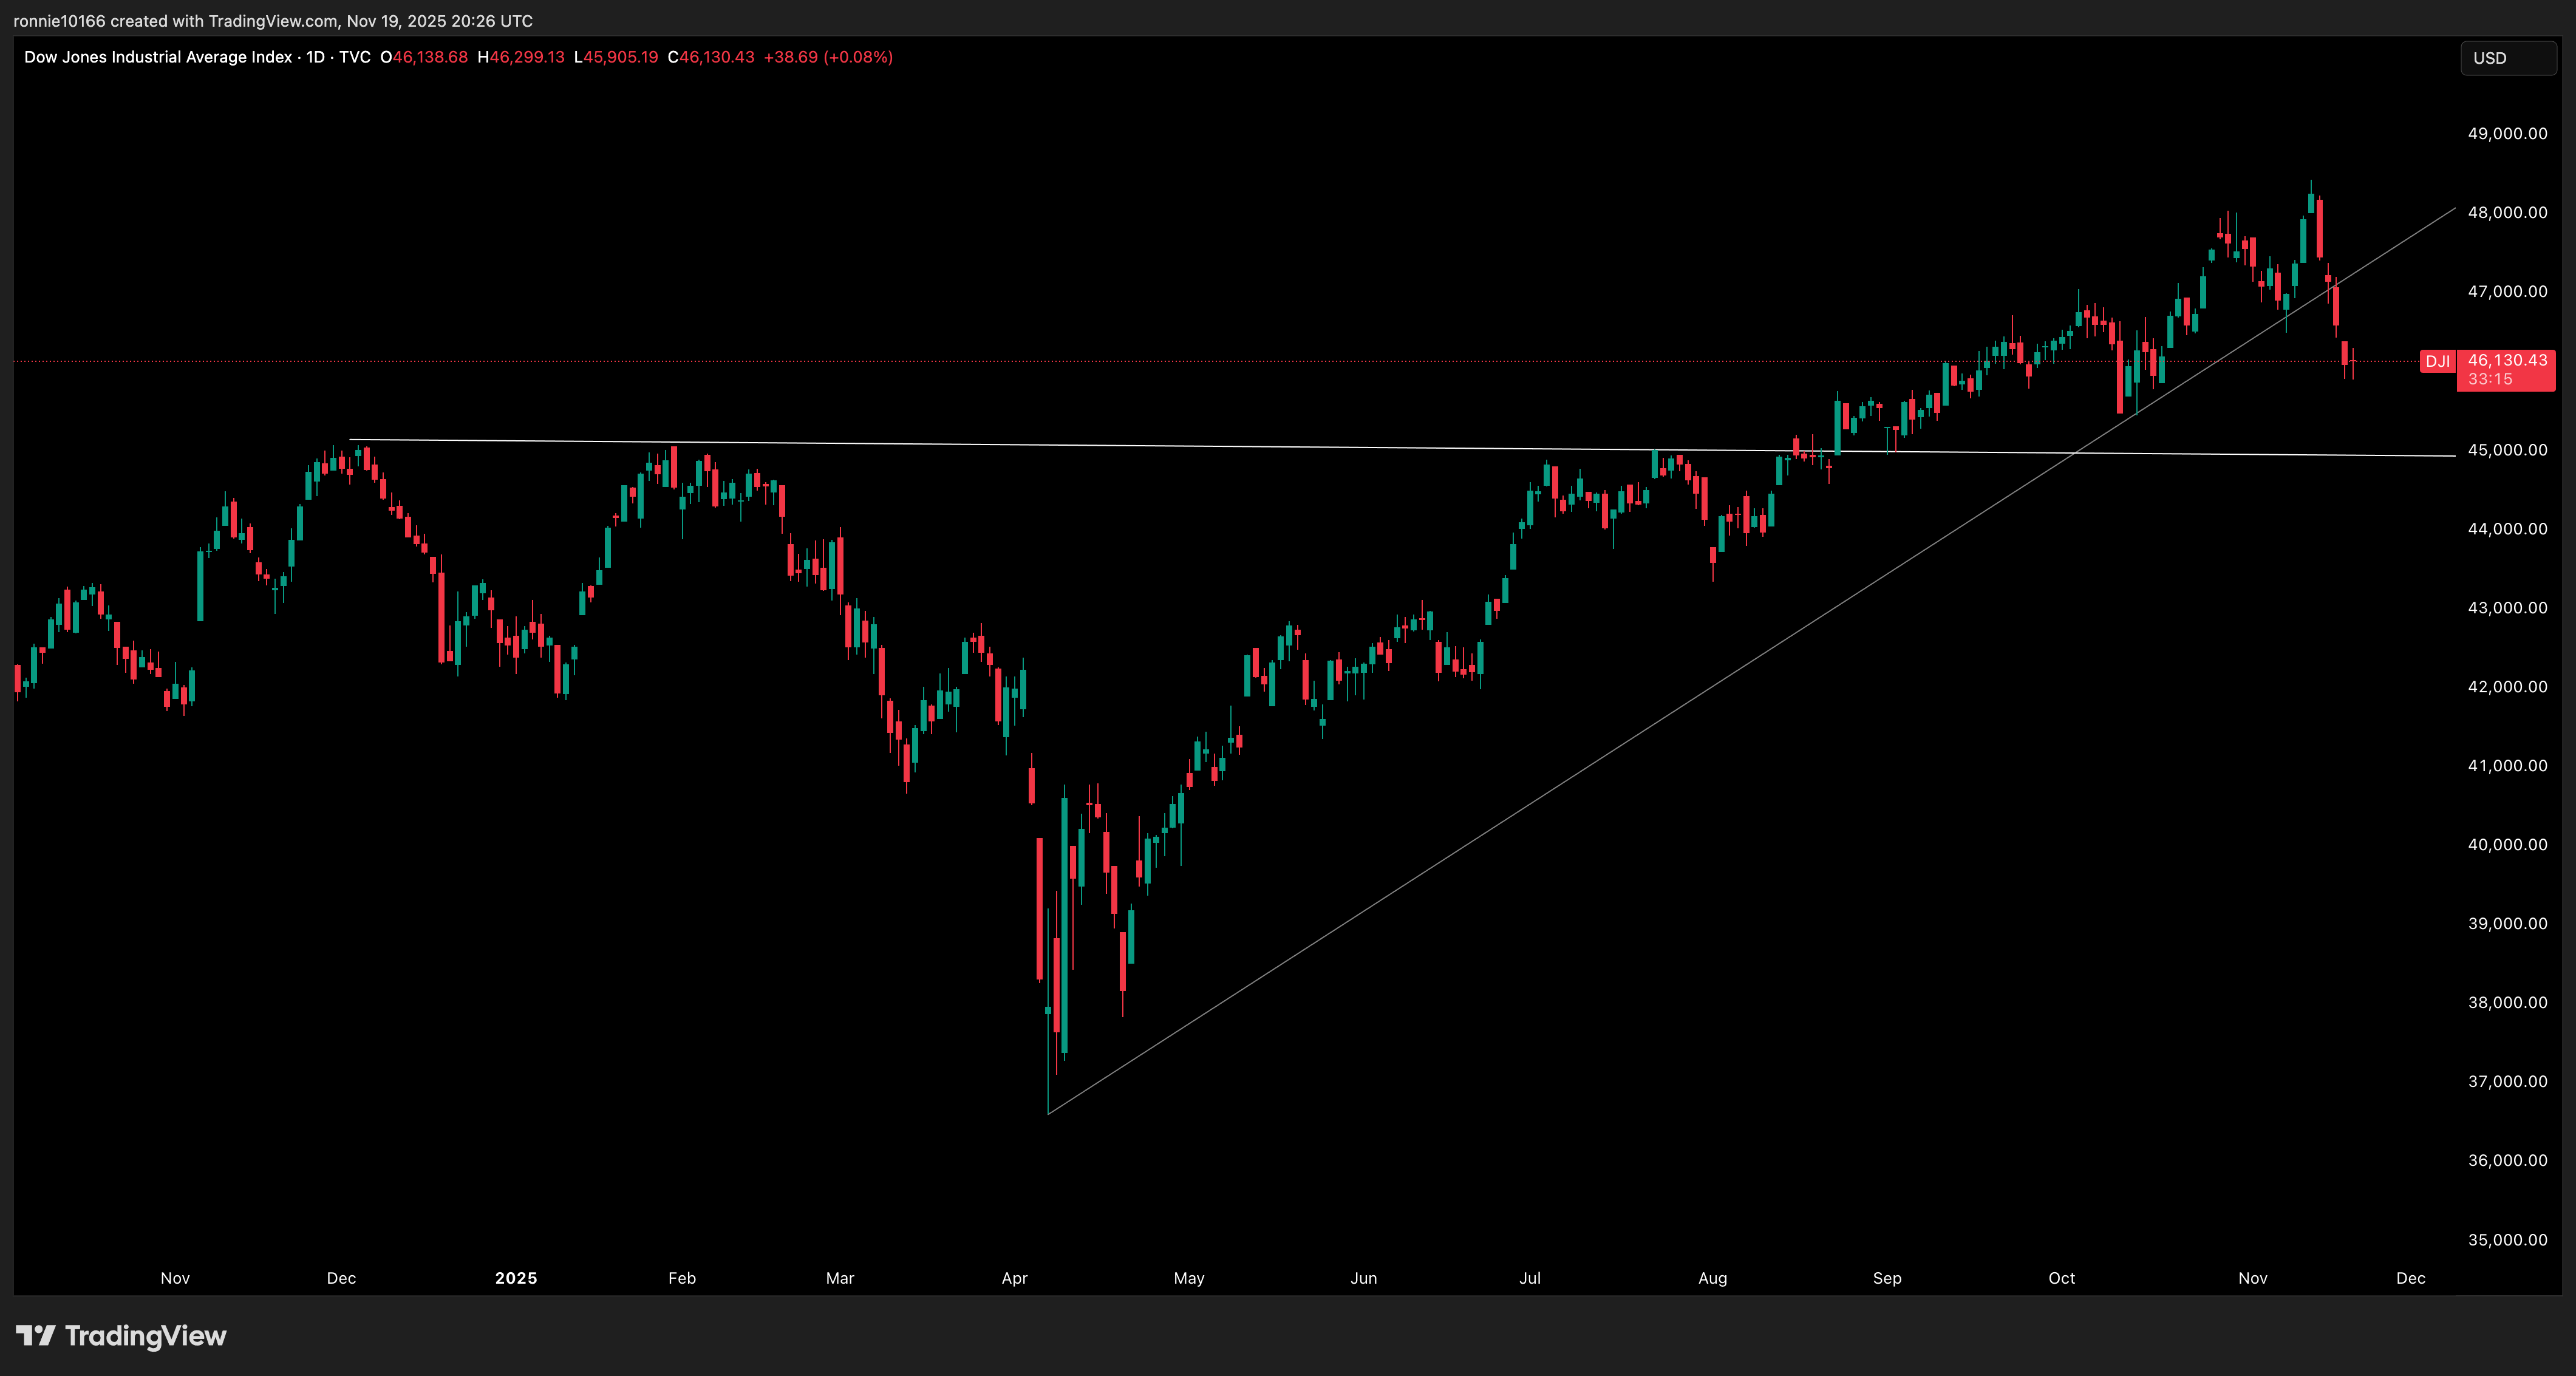Screen dimensions: 2576x1376
Task: Toggle the USD currency unit button
Action: click(x=2508, y=57)
